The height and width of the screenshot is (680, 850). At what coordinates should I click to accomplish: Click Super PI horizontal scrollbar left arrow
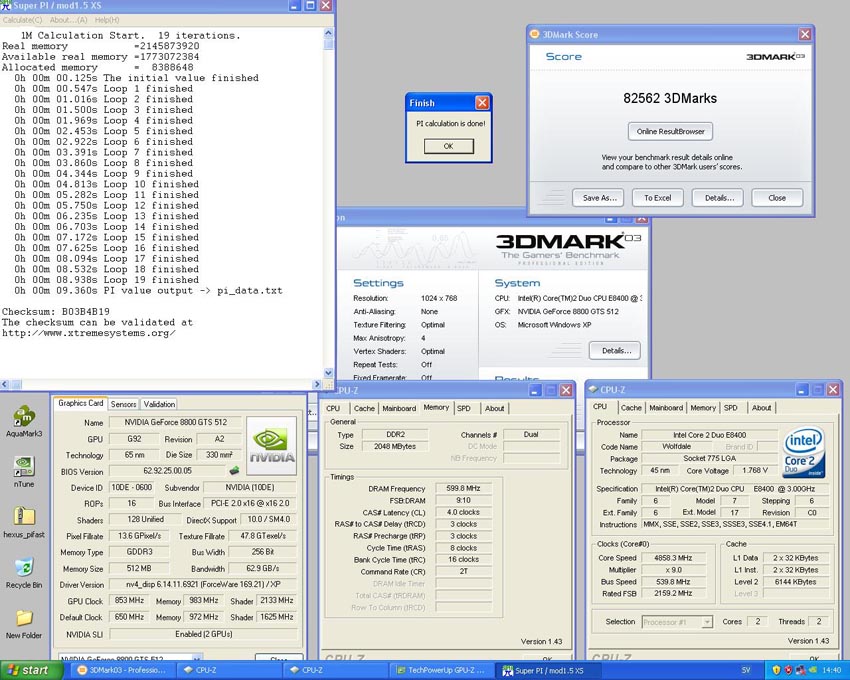click(4, 384)
